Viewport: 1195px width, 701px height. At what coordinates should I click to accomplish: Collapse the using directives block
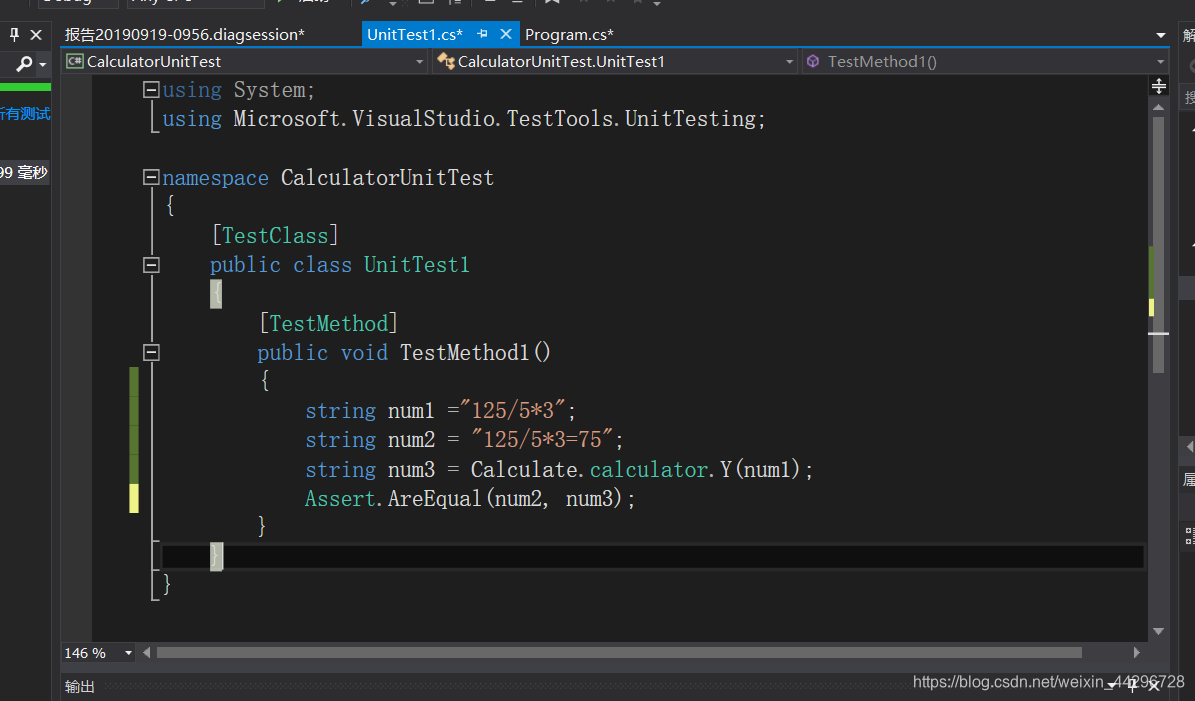(151, 90)
